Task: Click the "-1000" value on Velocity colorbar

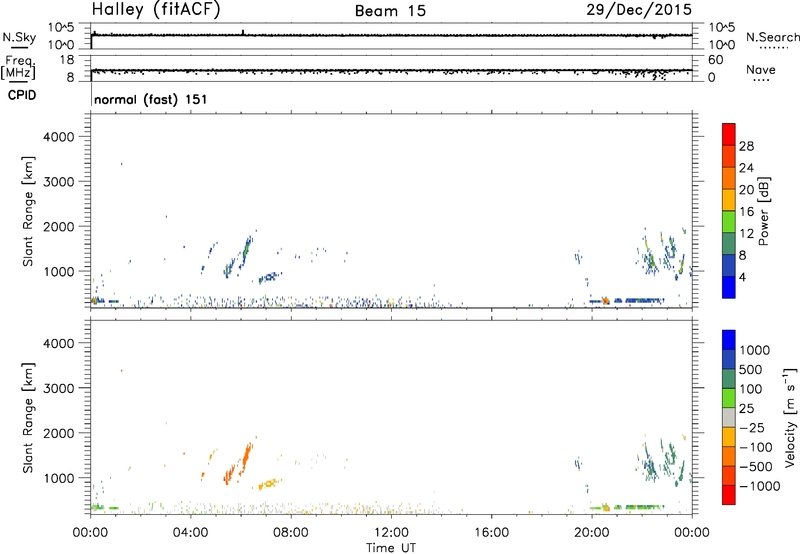Action: tap(760, 486)
